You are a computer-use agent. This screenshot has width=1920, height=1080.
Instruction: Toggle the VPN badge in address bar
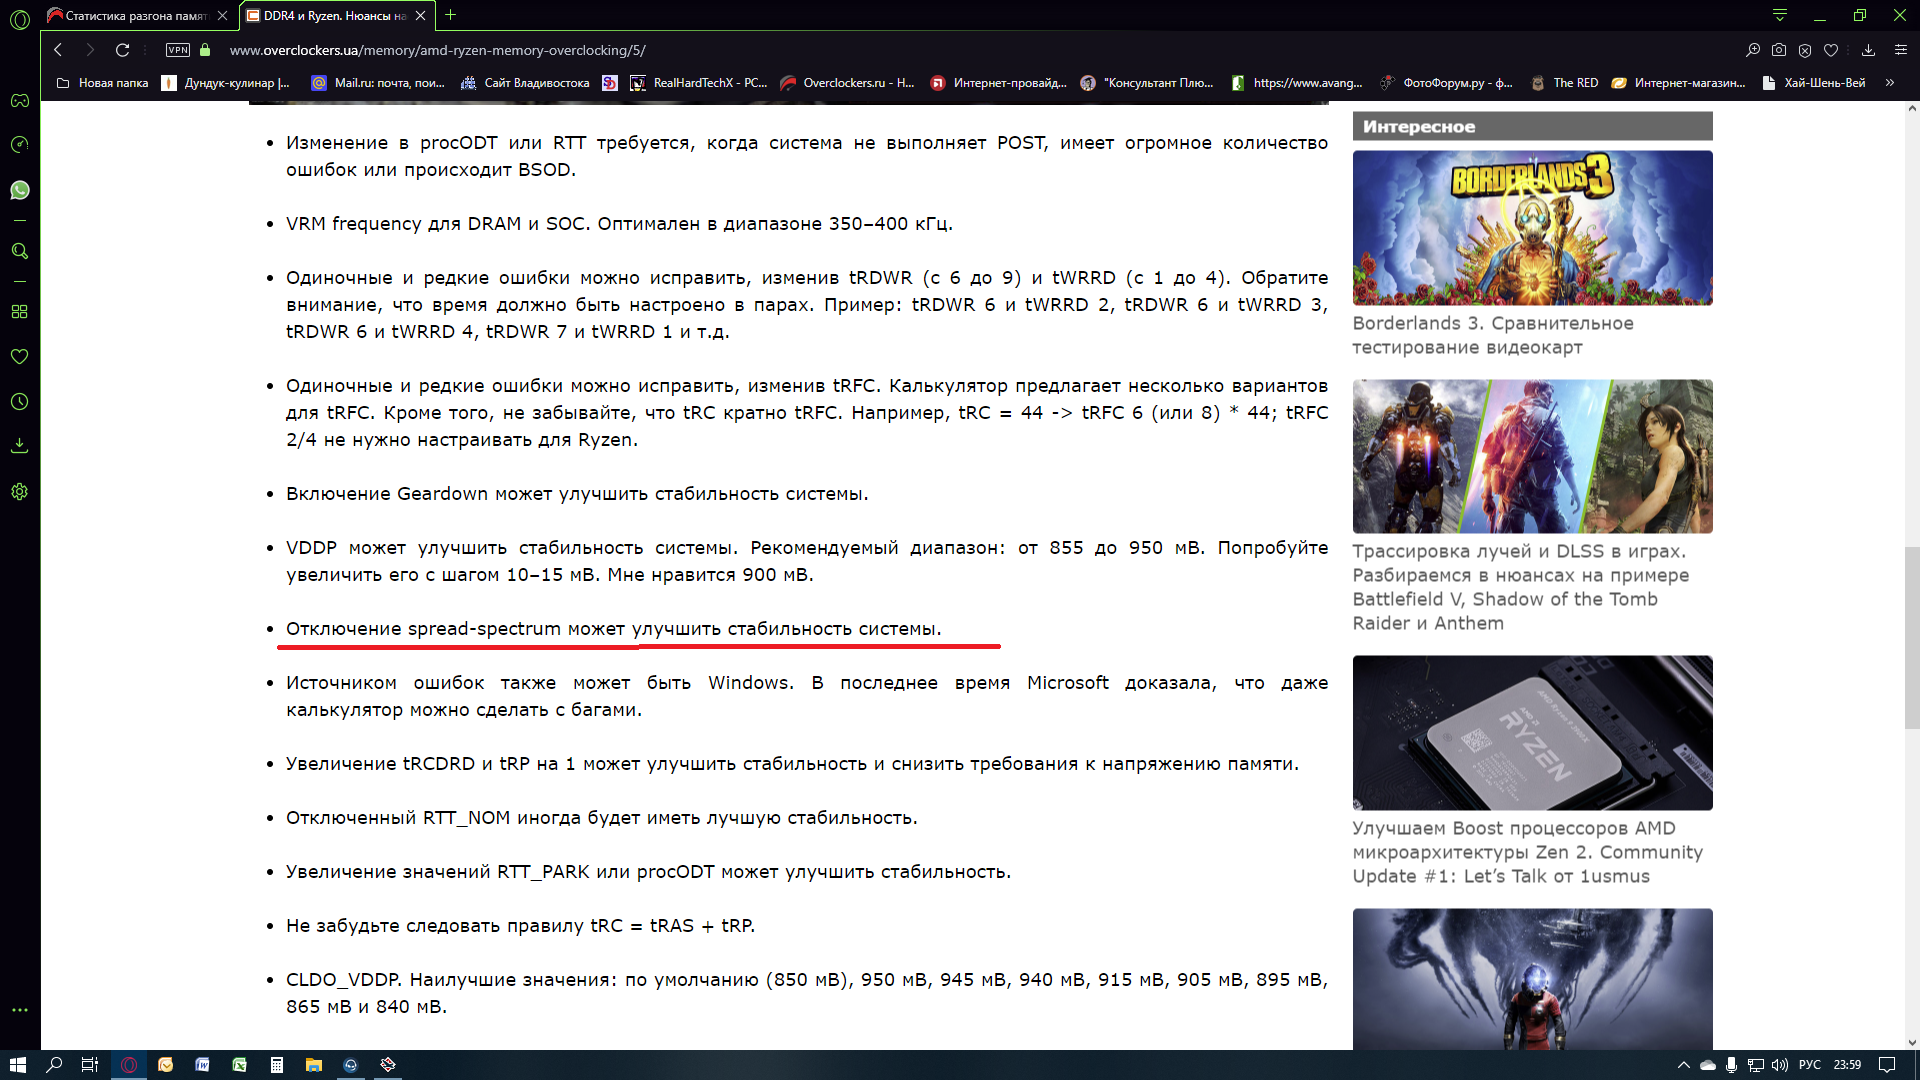178,50
